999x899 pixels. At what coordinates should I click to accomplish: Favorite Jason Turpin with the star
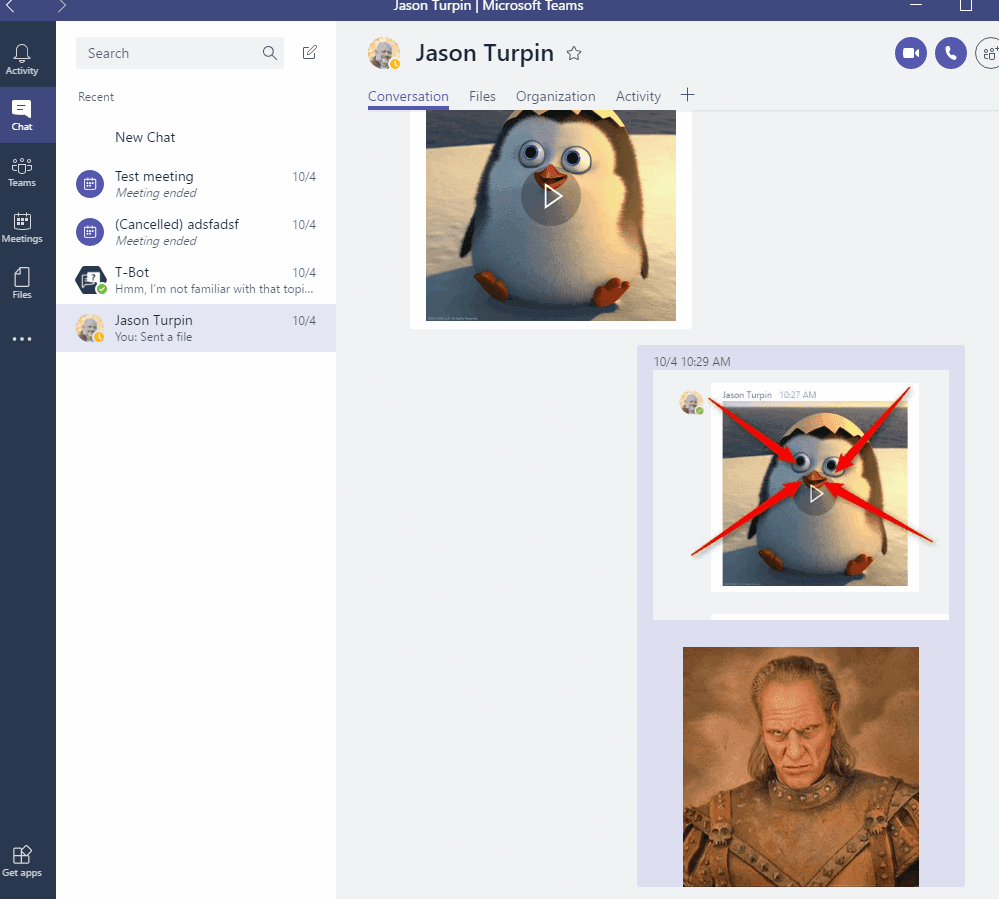pos(574,53)
